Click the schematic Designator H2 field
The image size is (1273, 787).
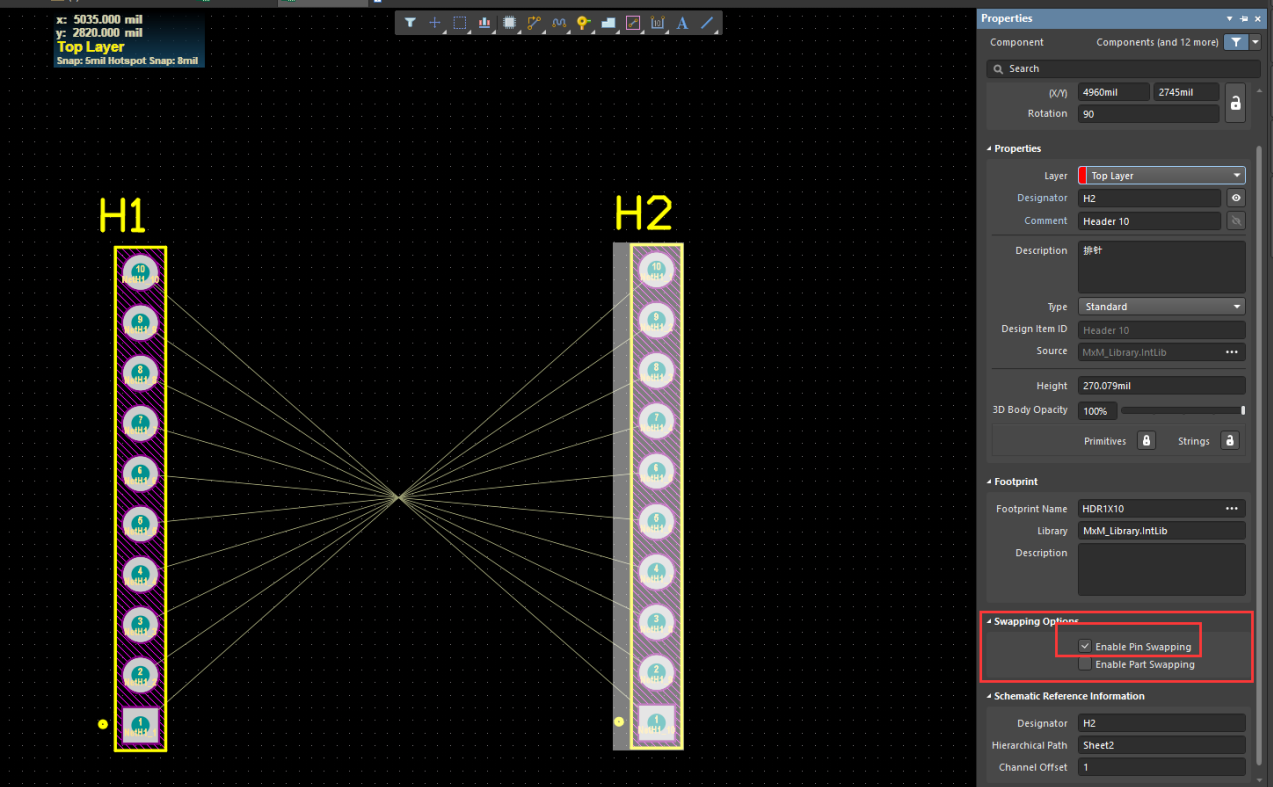[x=1161, y=723]
